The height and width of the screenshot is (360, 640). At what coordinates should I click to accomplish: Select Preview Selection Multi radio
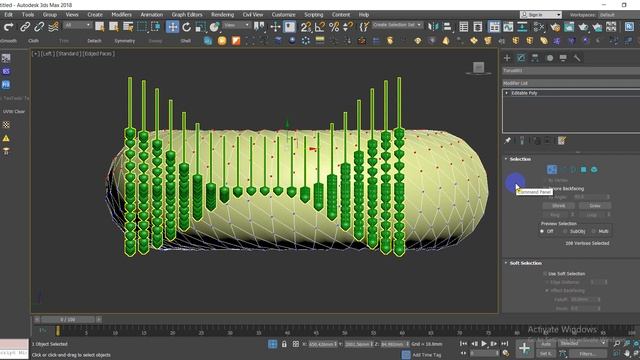point(594,231)
